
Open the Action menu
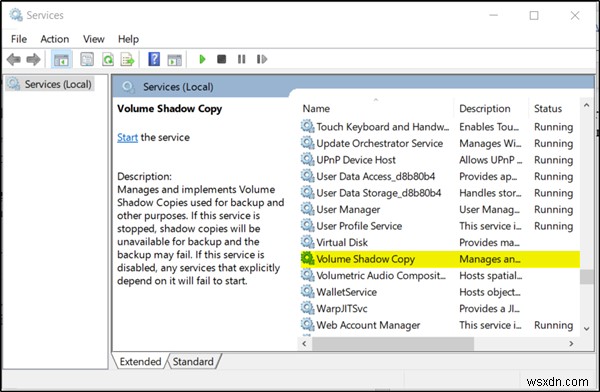tap(55, 39)
